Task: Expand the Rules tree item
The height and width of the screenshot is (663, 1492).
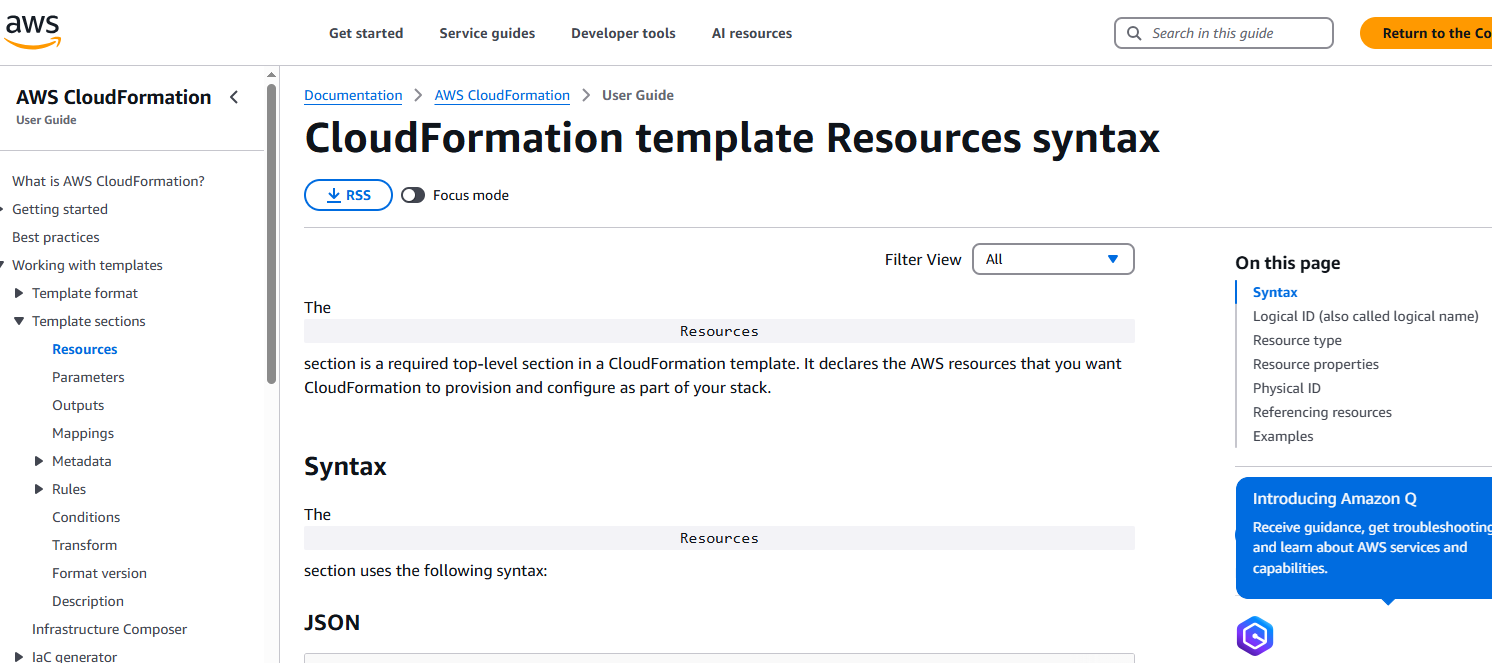Action: tap(39, 489)
